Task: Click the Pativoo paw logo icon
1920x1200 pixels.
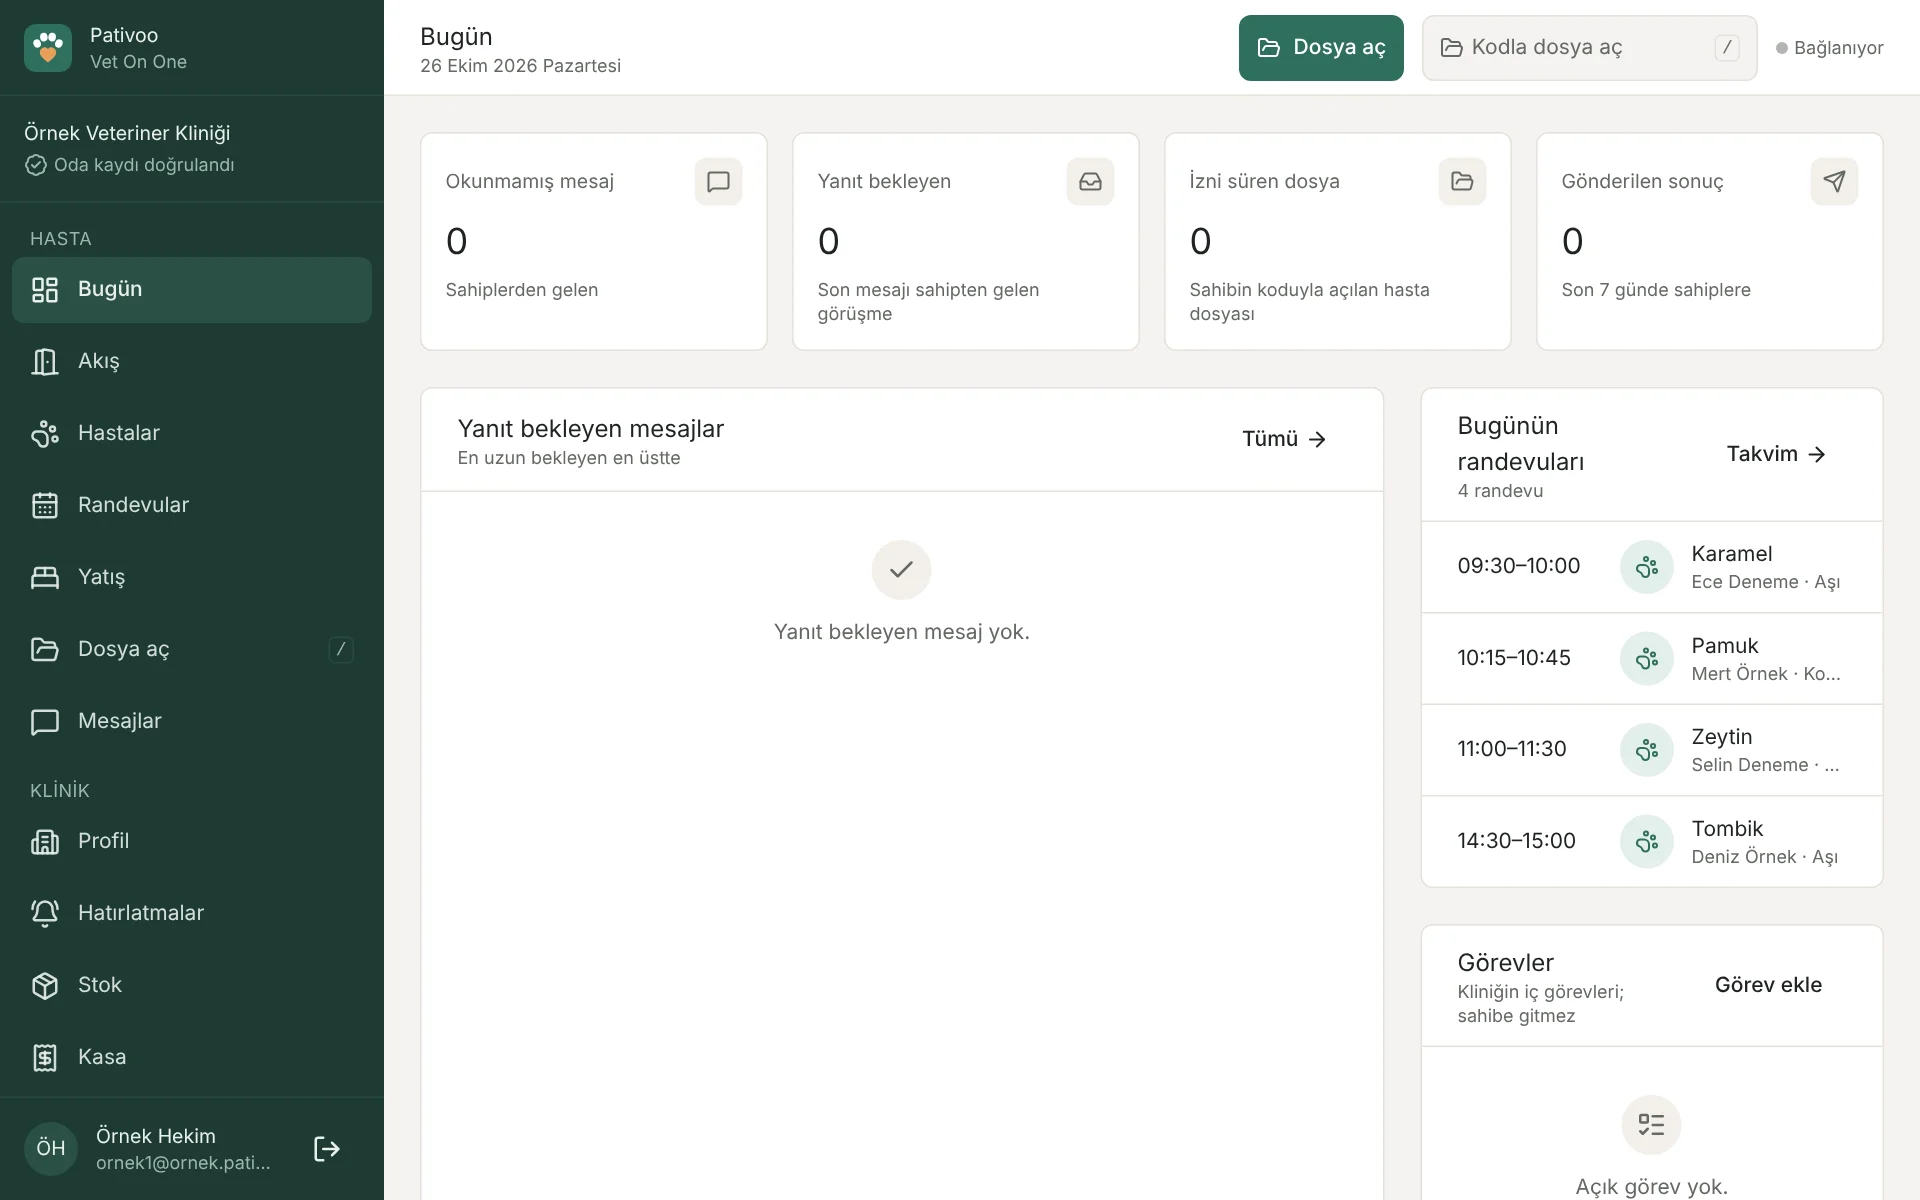Action: [x=48, y=48]
